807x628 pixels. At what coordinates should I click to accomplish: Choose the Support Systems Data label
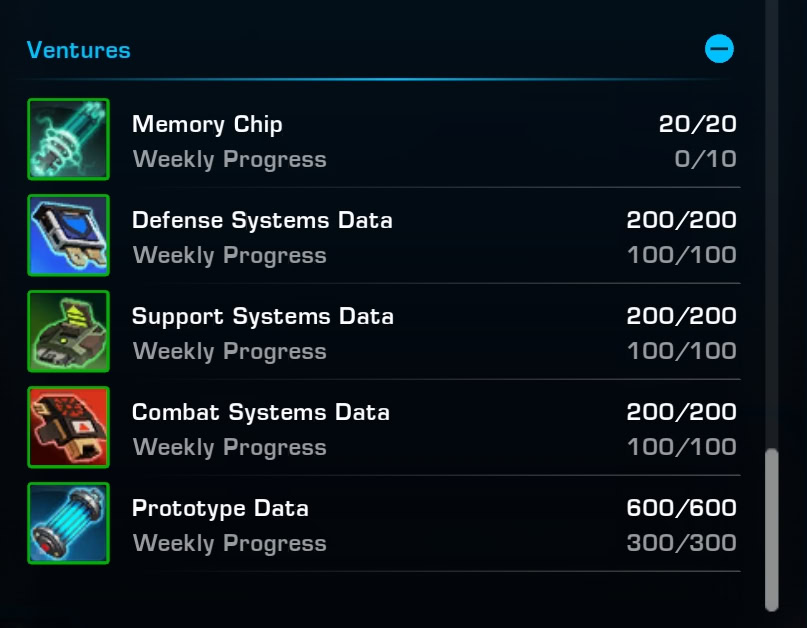(x=262, y=317)
